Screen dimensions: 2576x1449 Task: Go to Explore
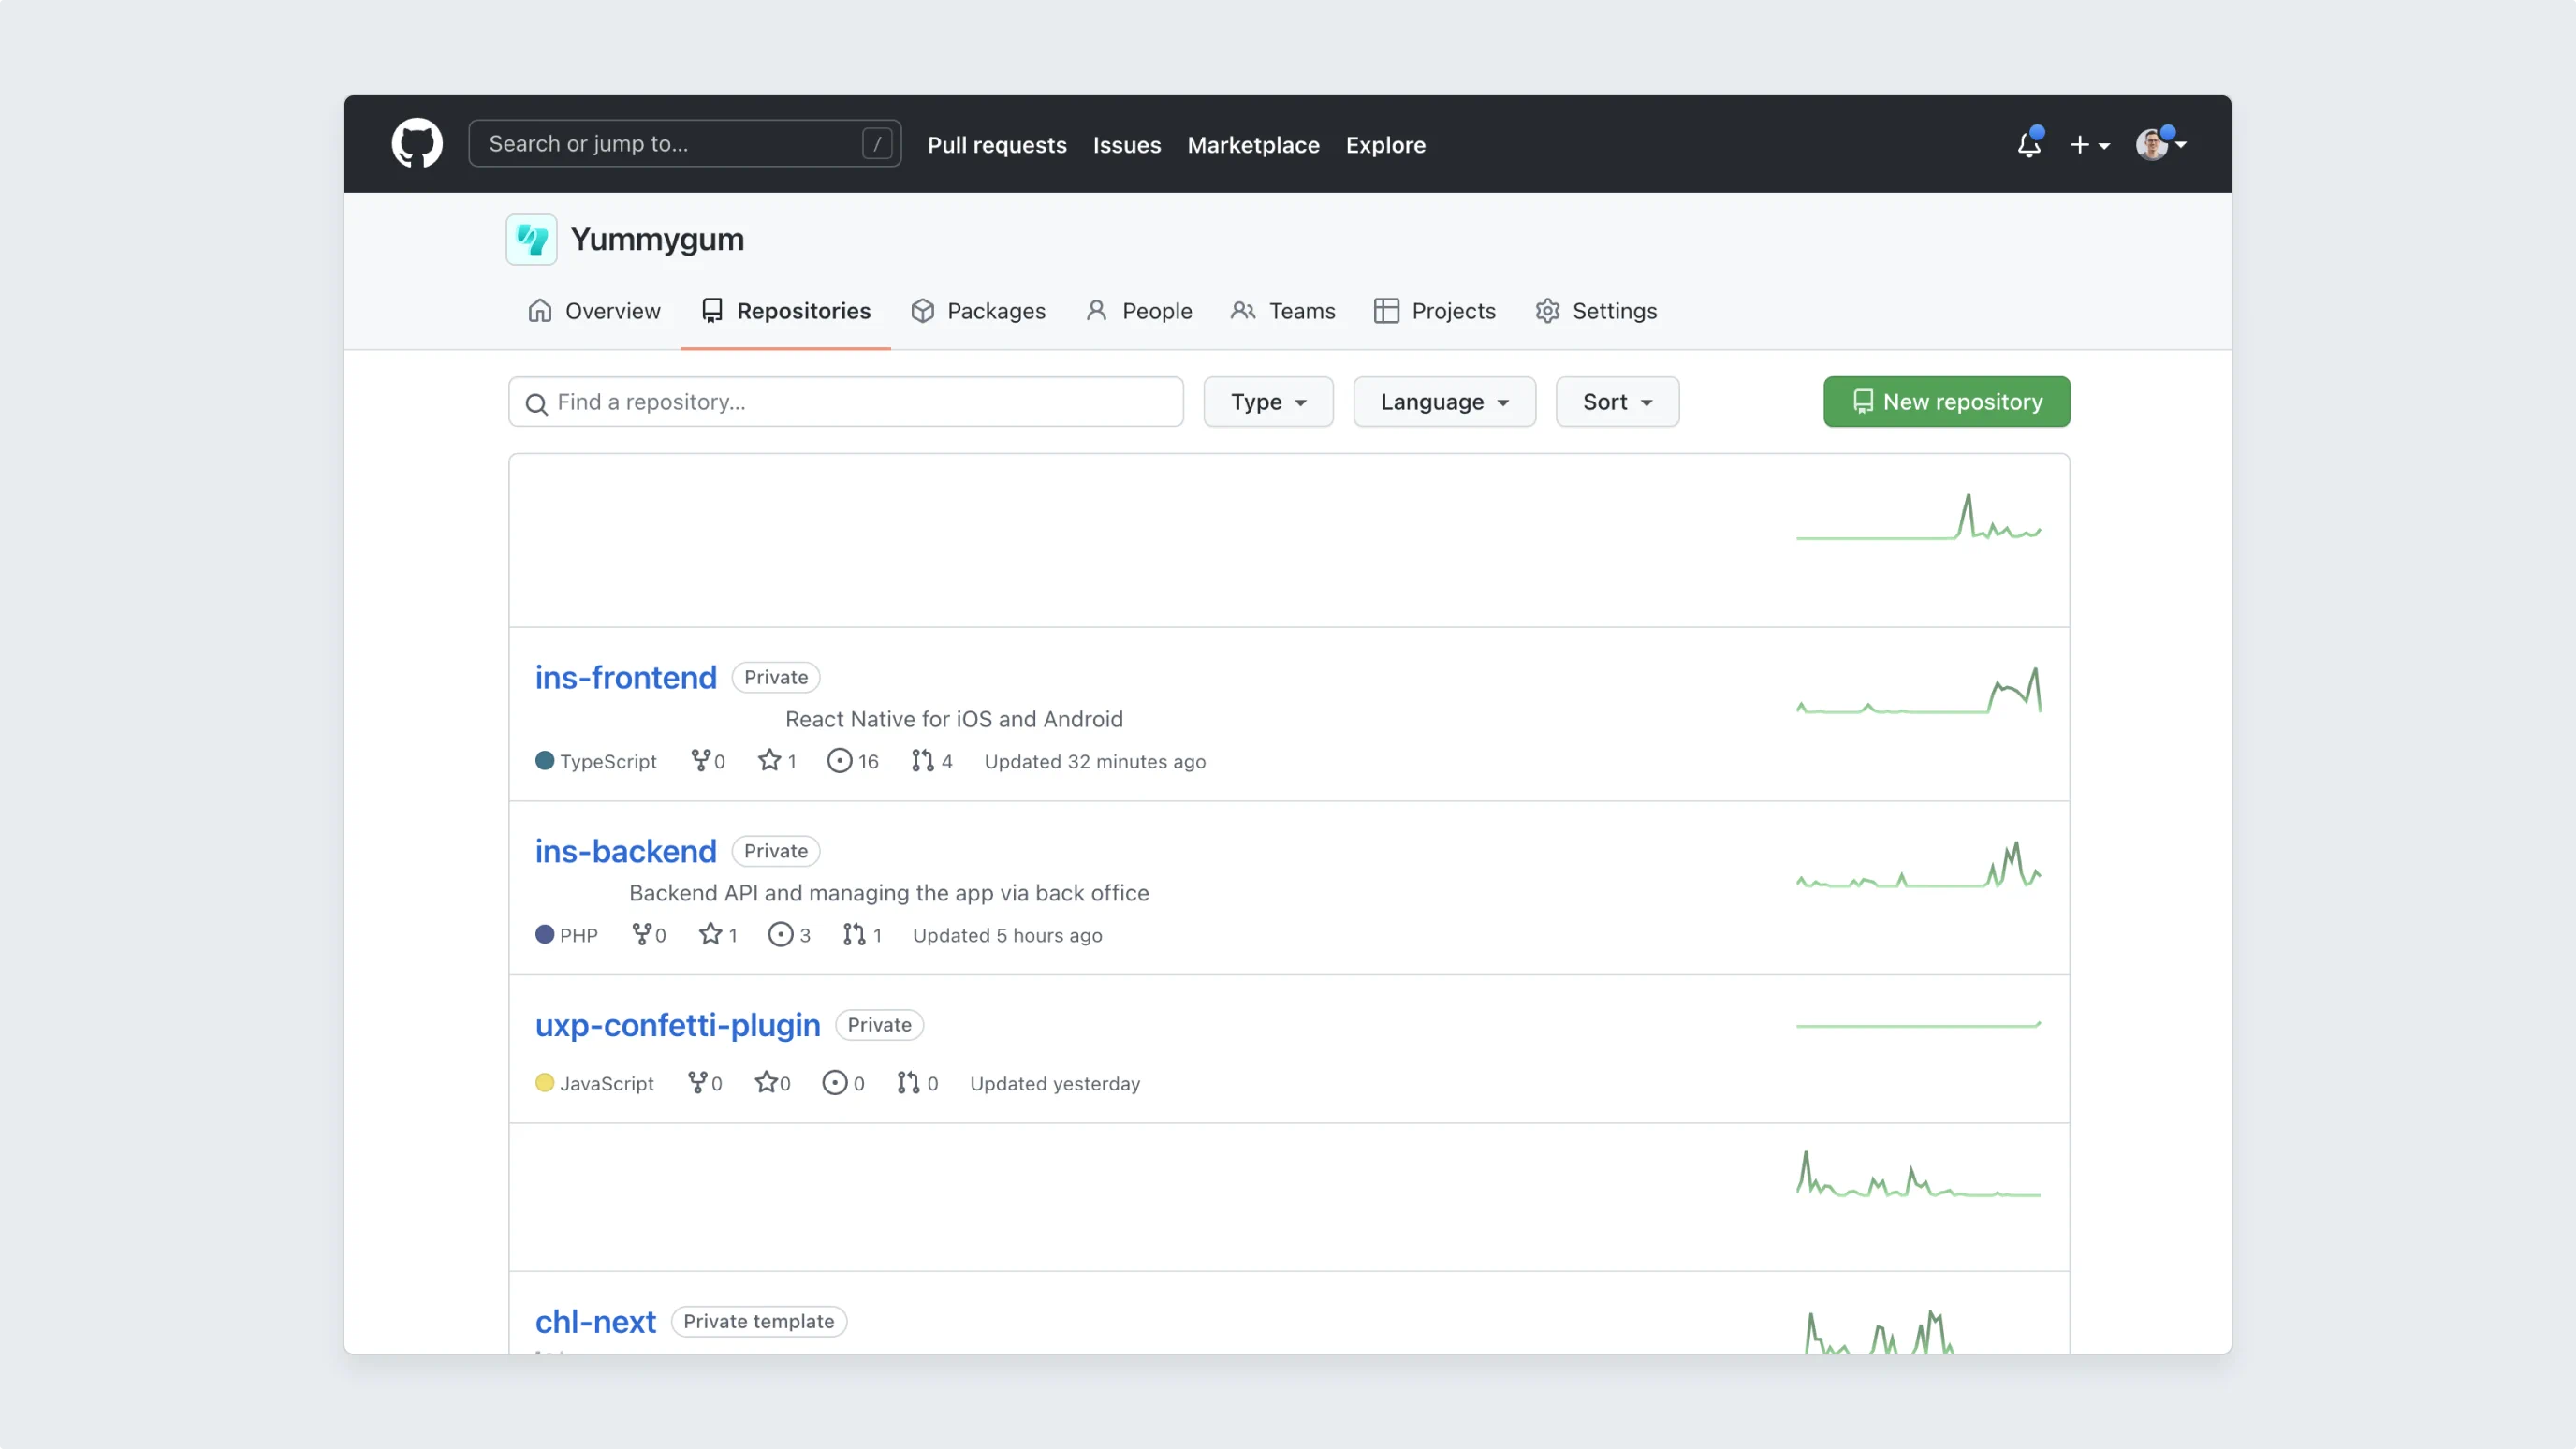pyautogui.click(x=1385, y=145)
